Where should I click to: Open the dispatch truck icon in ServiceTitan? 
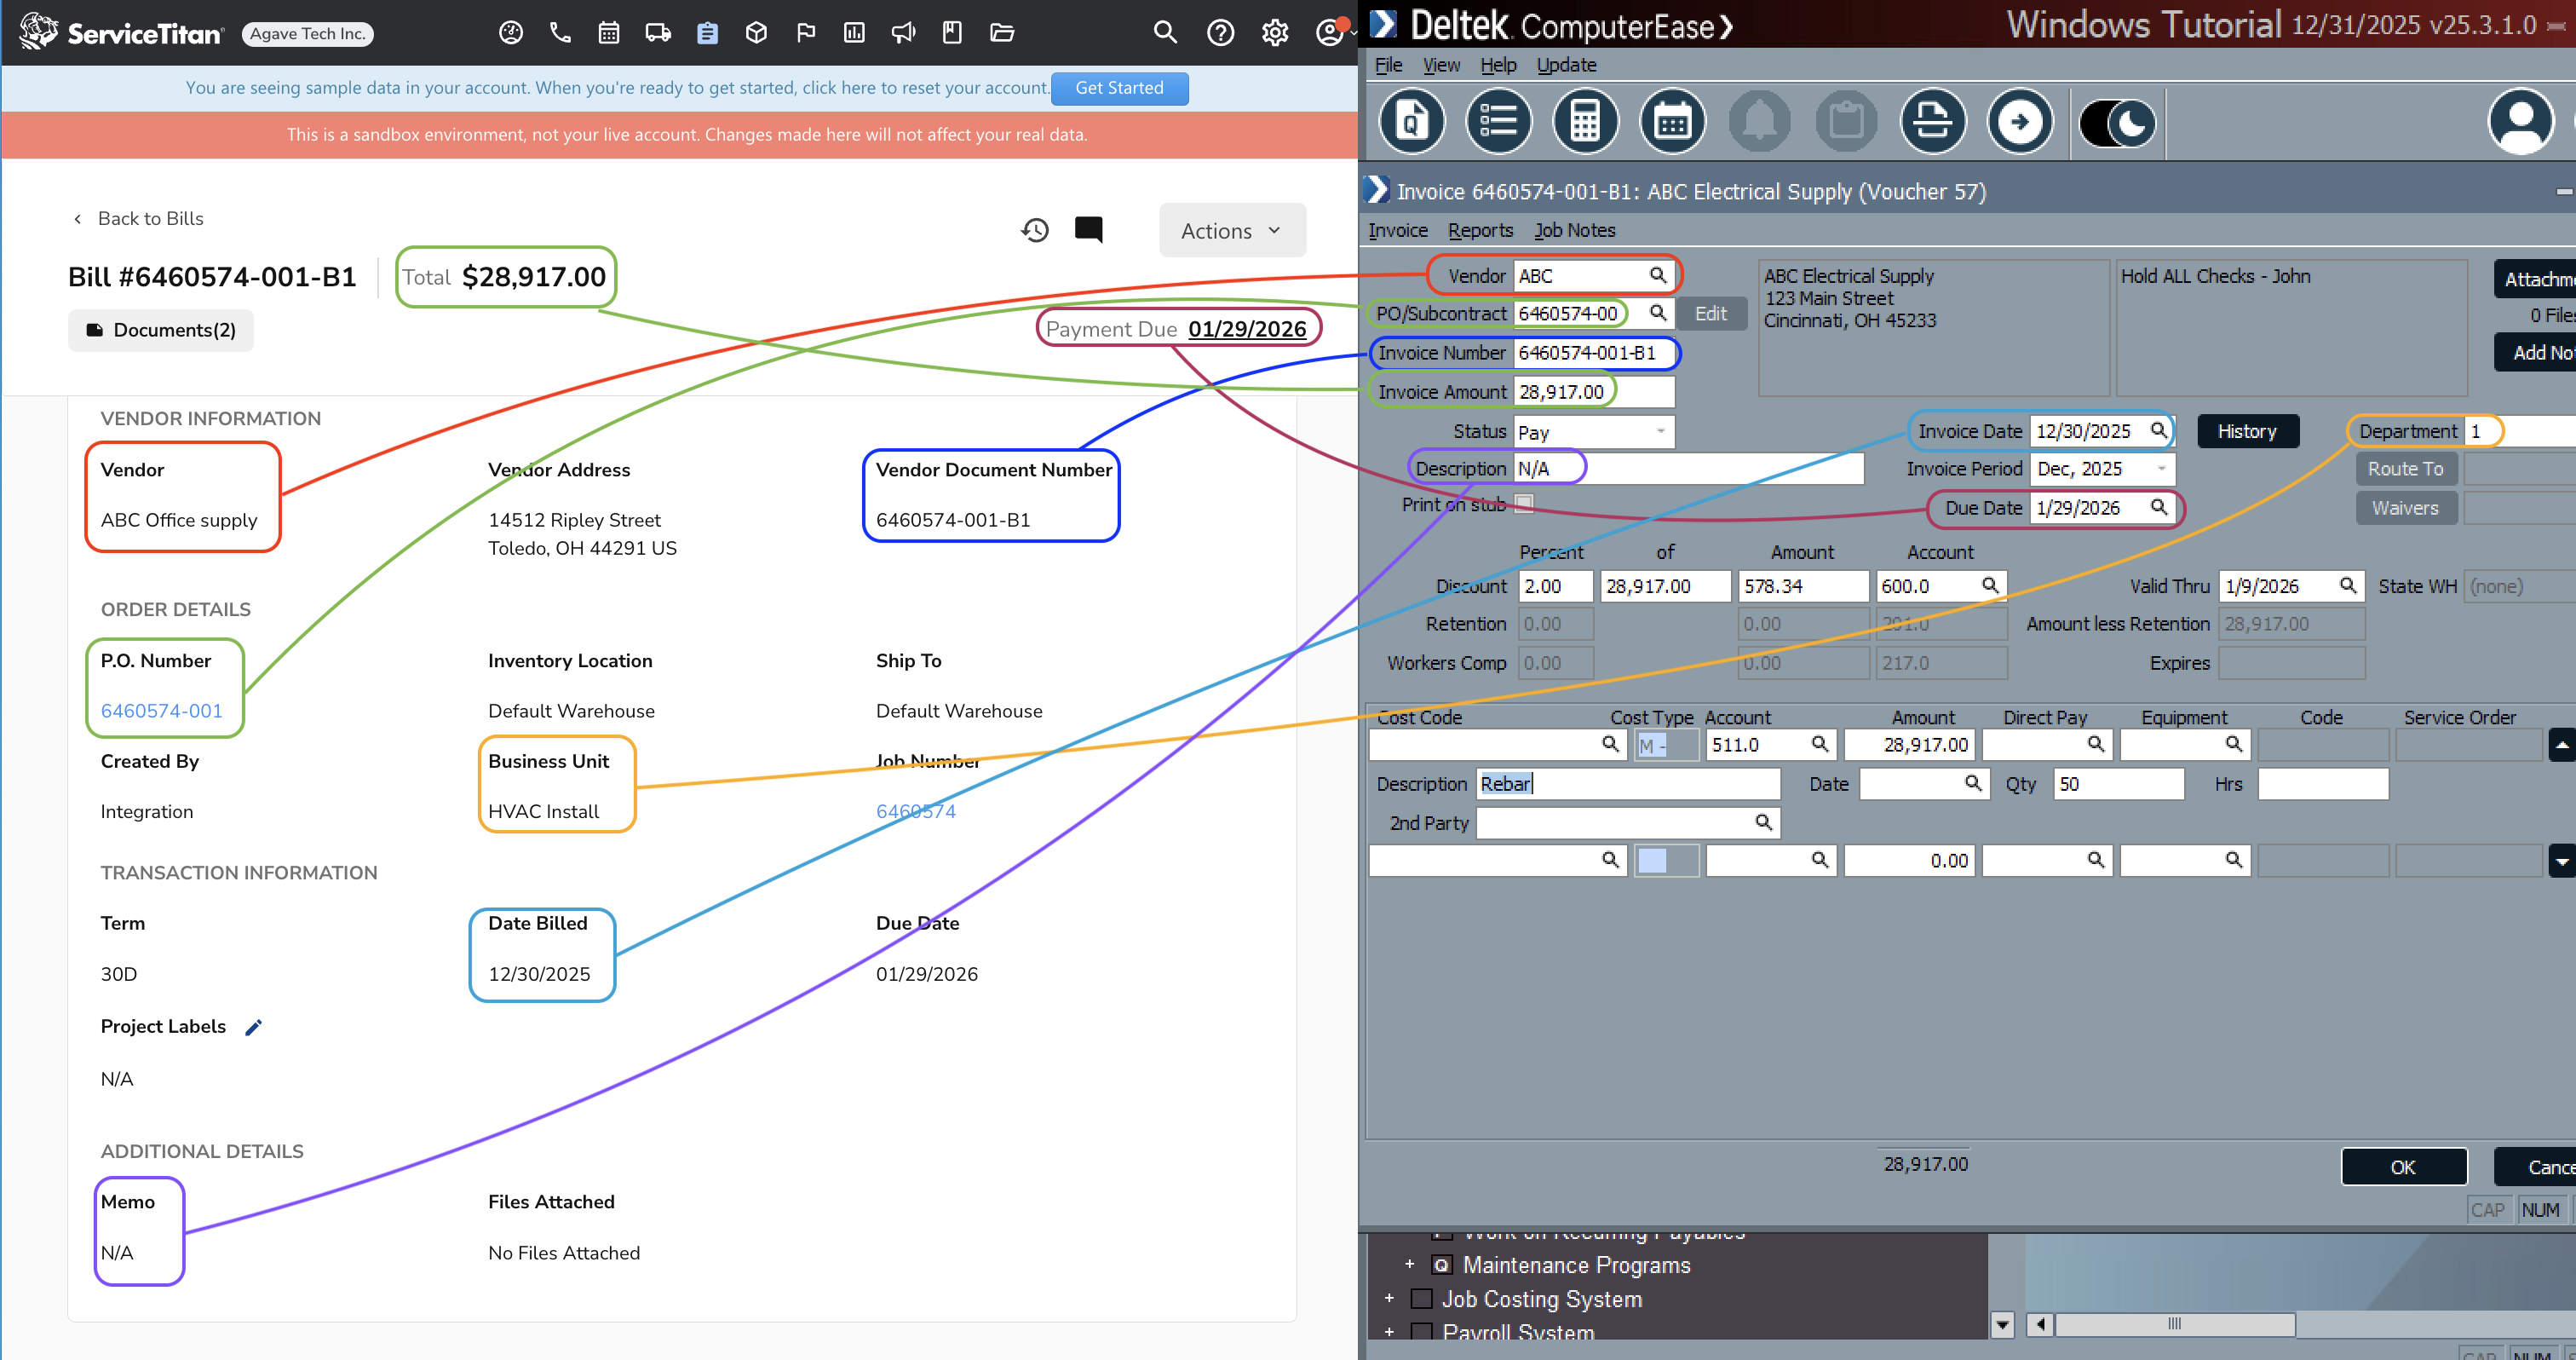[657, 32]
